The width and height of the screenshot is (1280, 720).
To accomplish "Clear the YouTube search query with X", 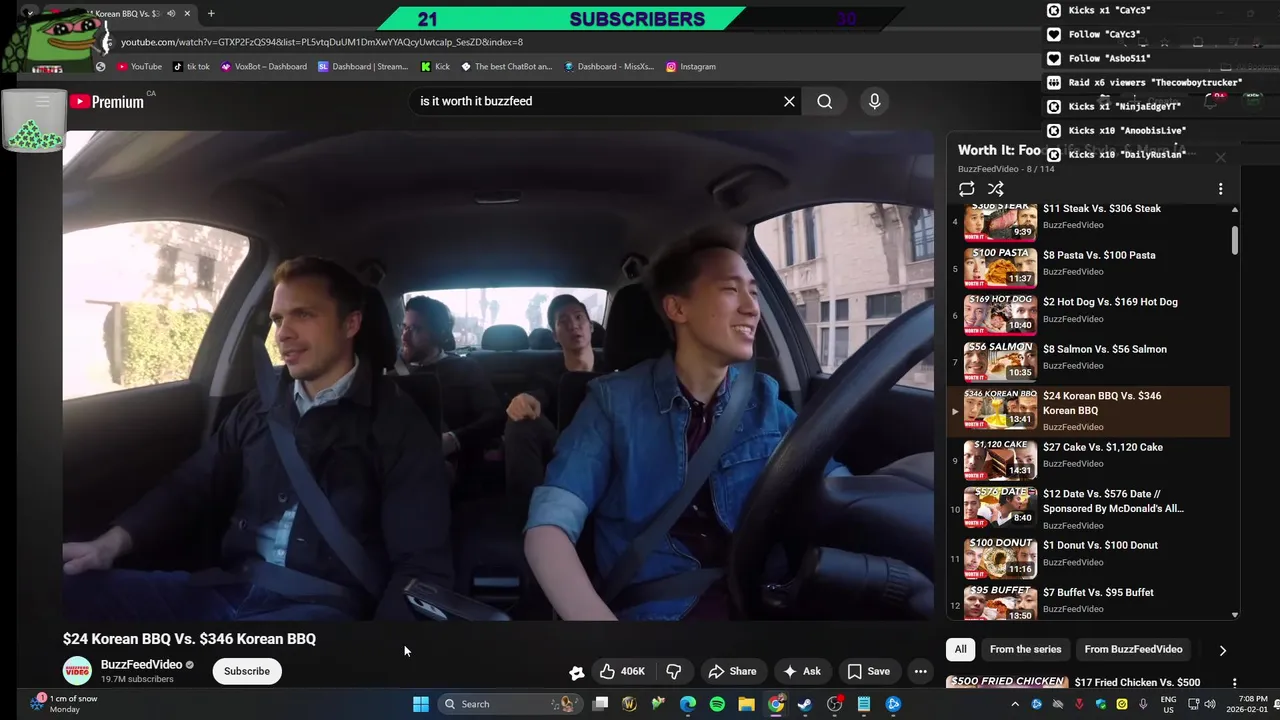I will click(x=789, y=101).
